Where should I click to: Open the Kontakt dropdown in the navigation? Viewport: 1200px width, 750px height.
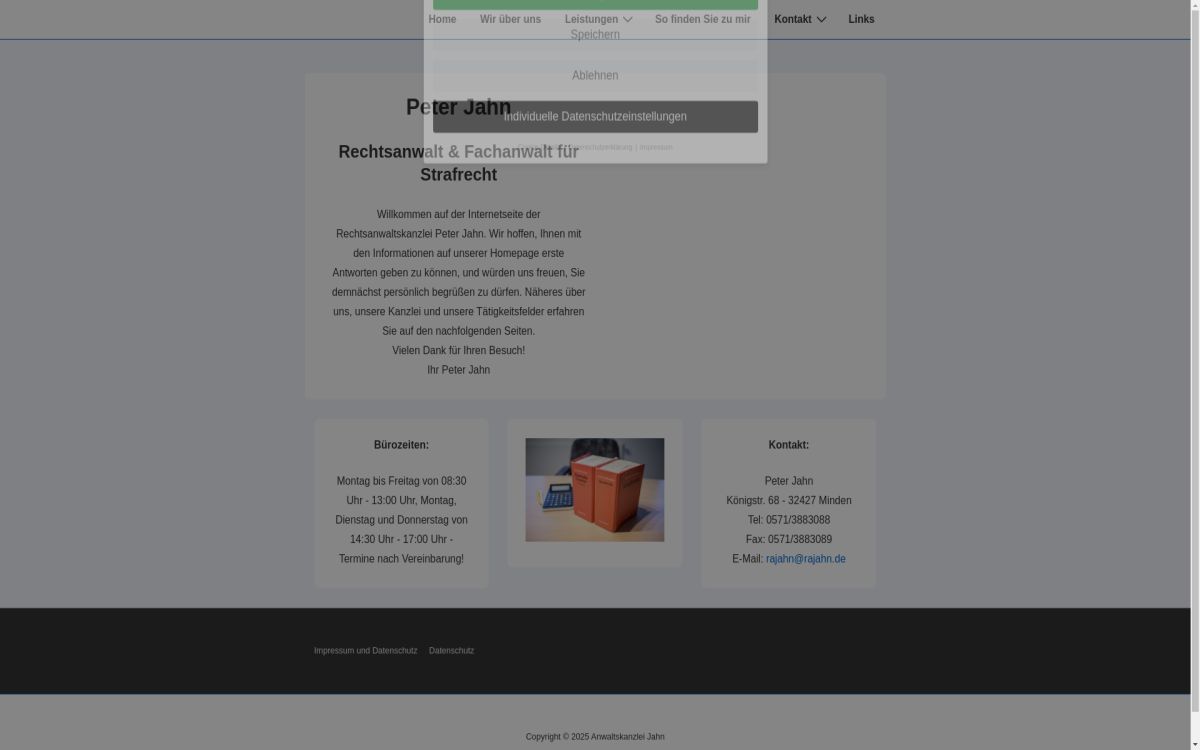792,19
